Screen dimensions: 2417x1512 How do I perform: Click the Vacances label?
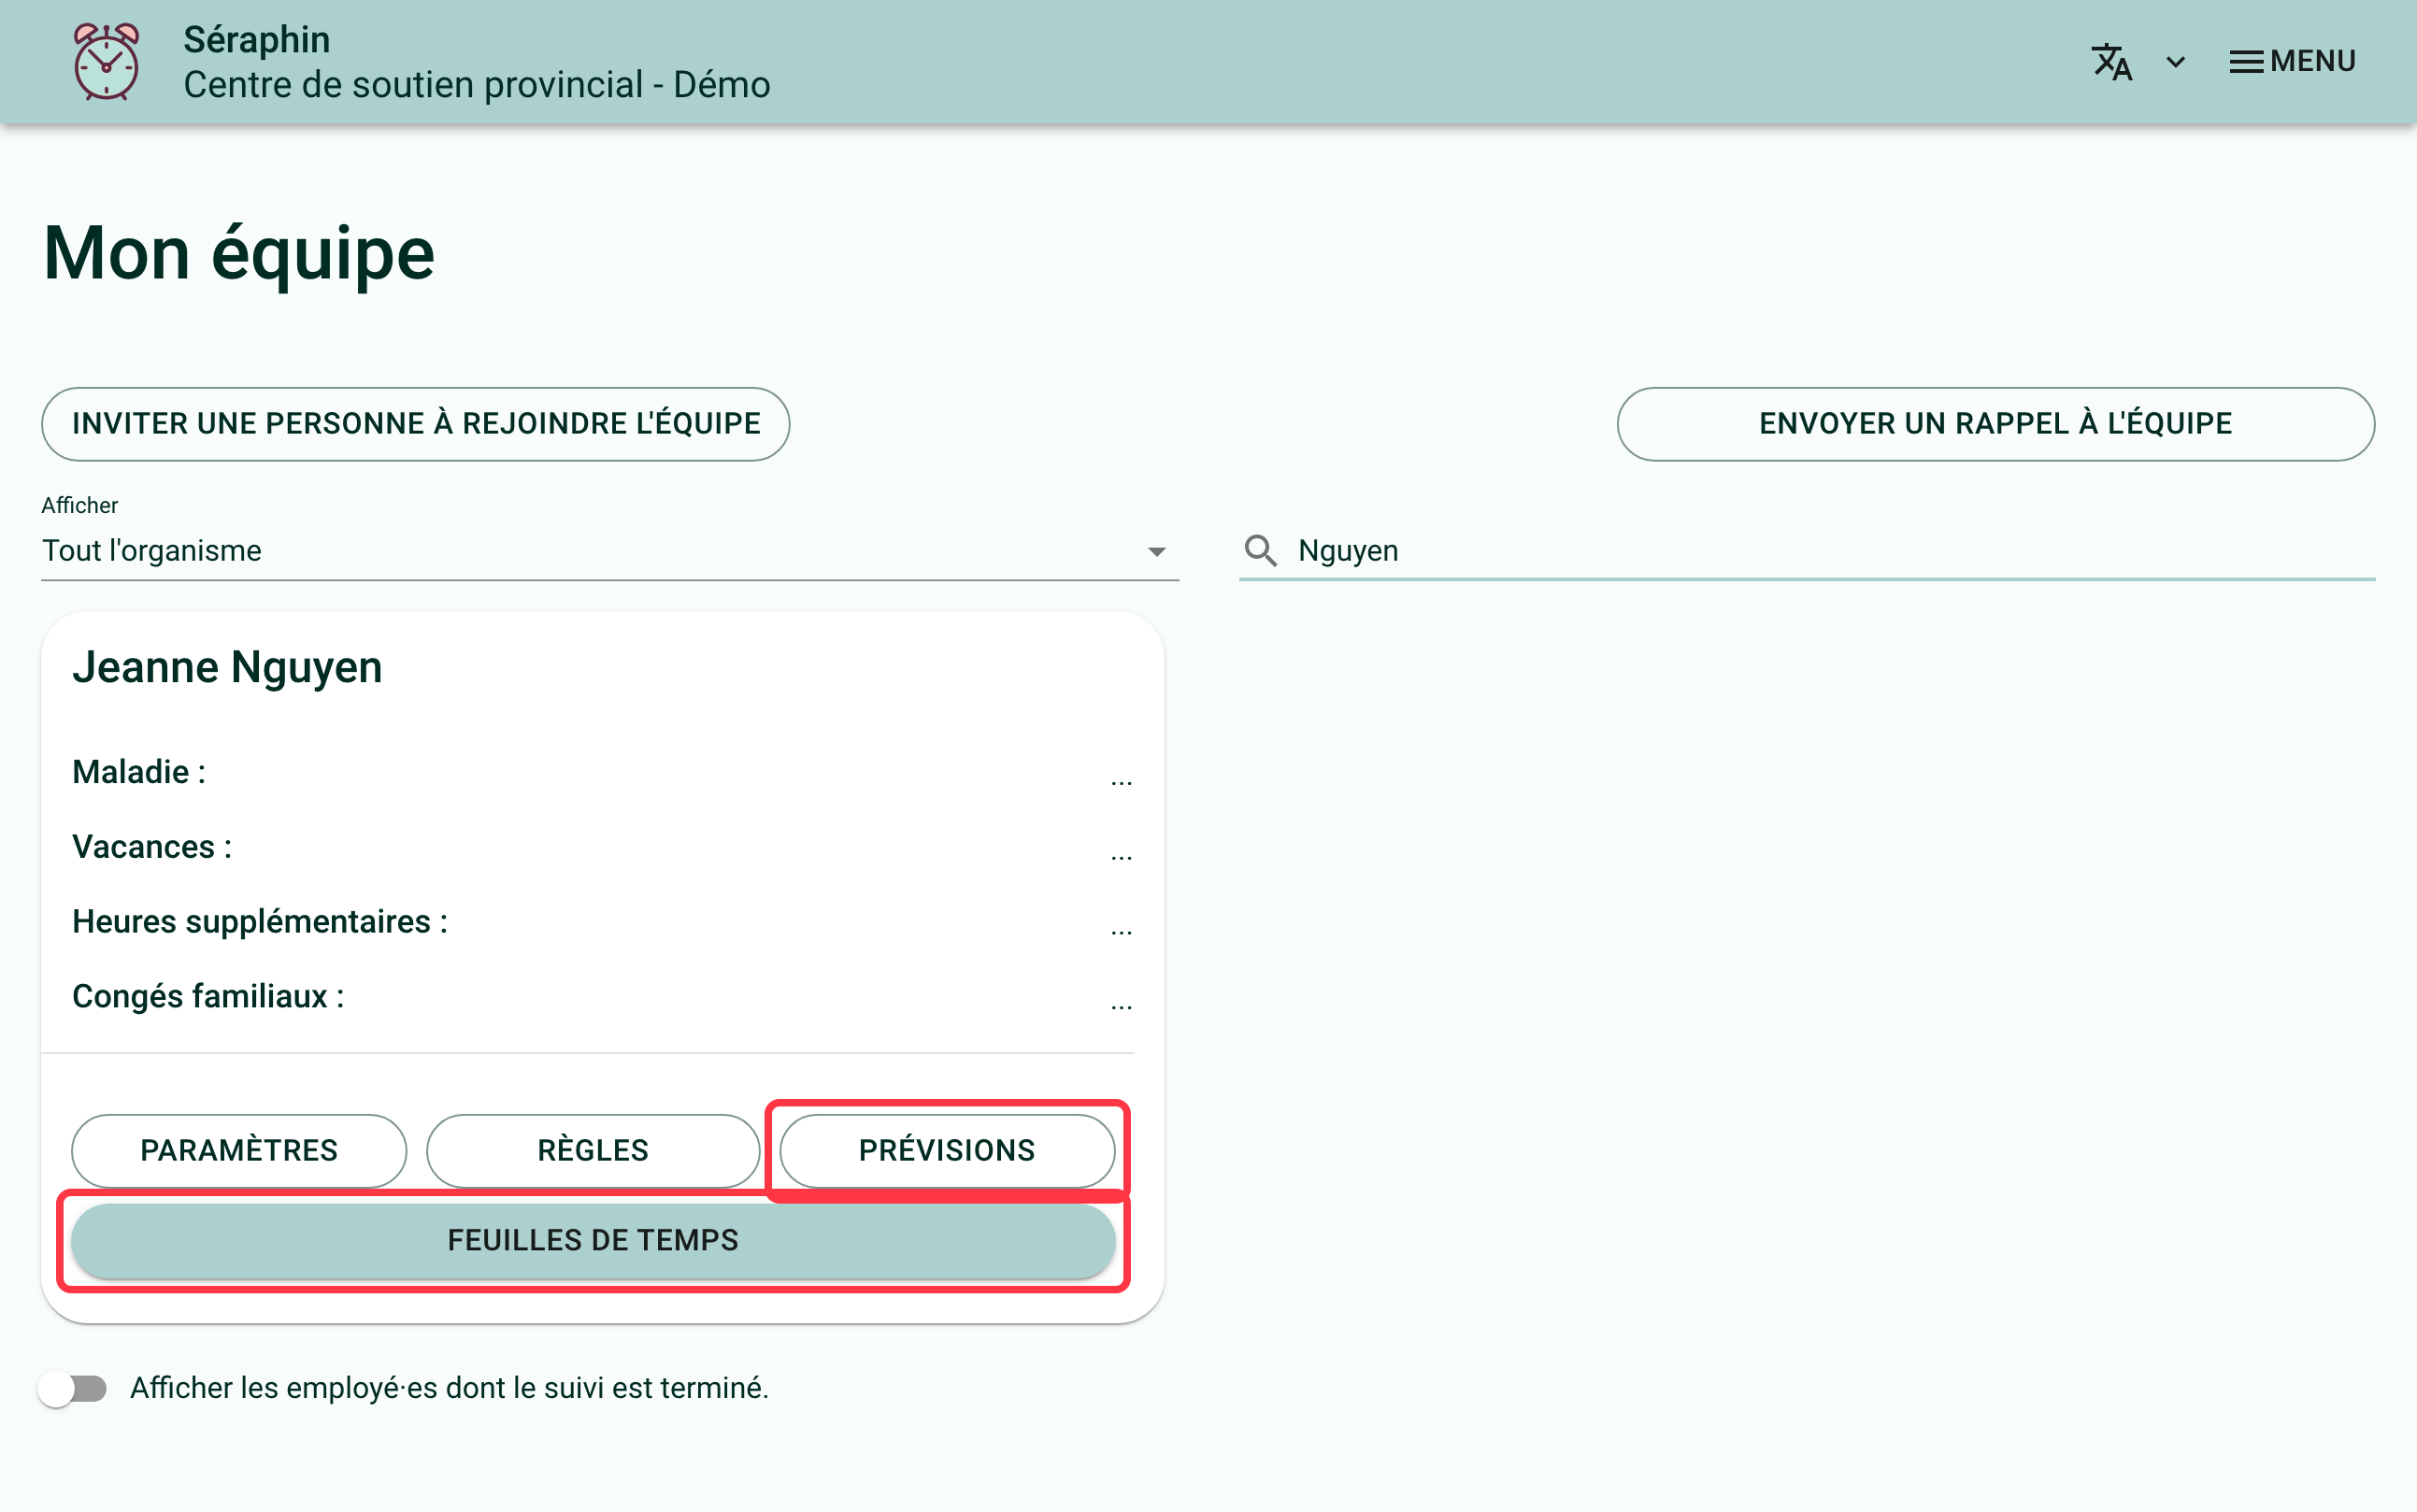pyautogui.click(x=152, y=847)
